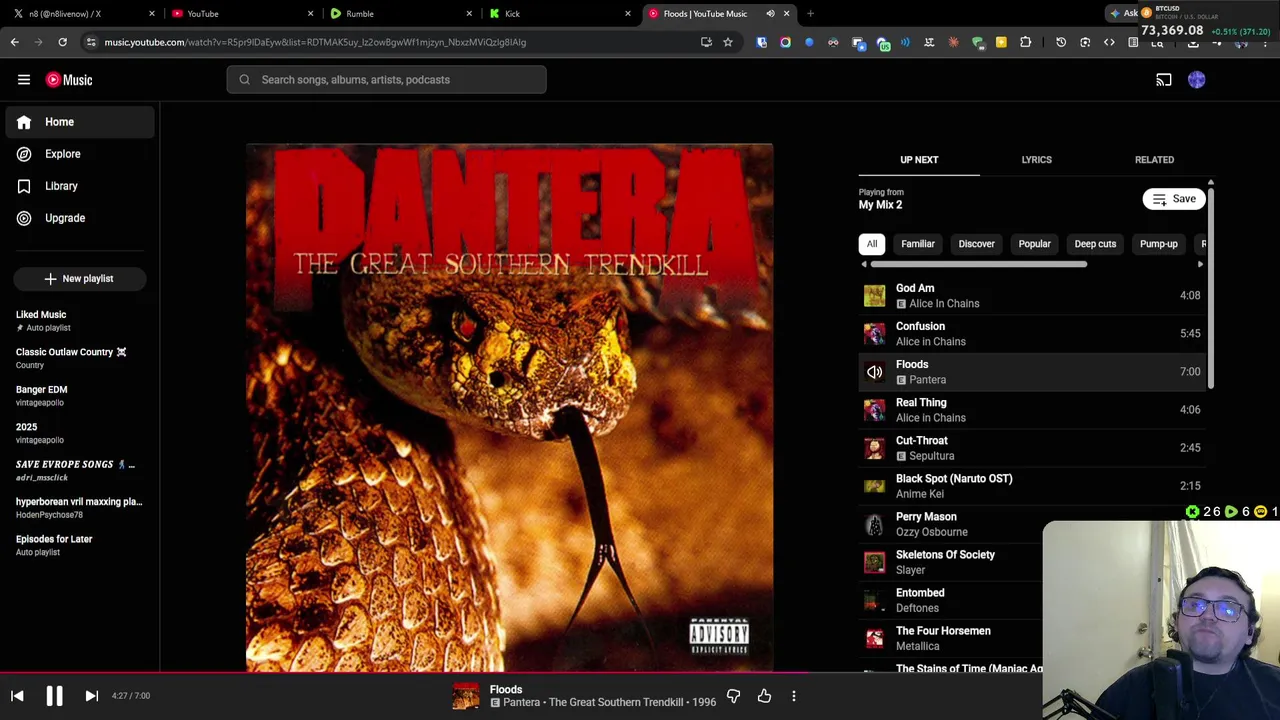The image size is (1280, 720).
Task: Open Classic Outlaw Country playlist
Action: point(80,358)
